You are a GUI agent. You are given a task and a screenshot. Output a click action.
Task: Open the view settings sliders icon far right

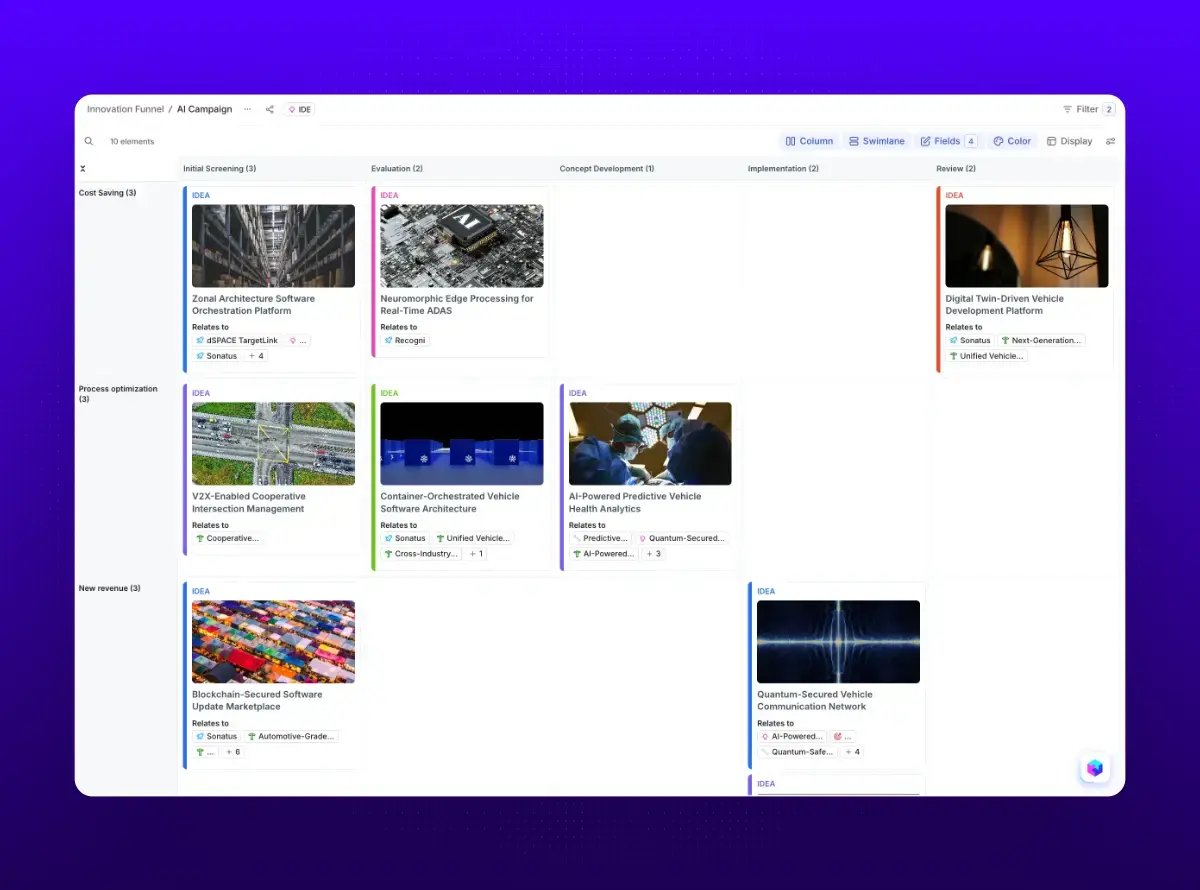point(1110,141)
